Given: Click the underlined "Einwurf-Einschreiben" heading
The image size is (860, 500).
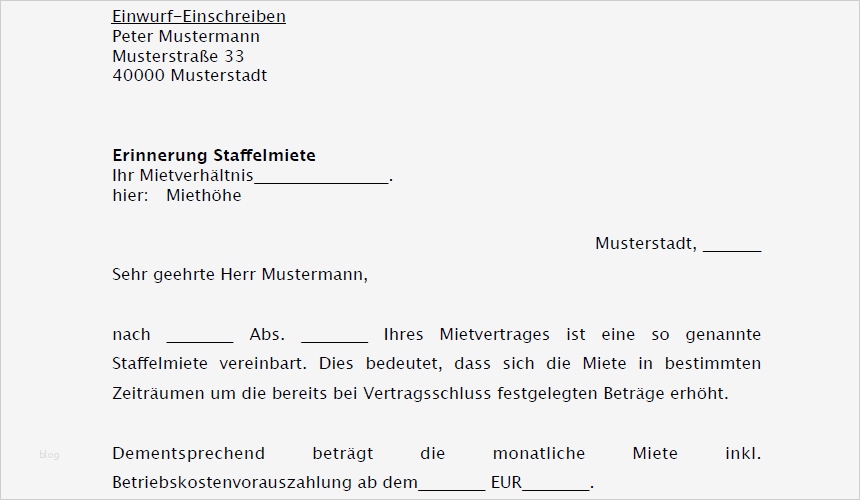Looking at the screenshot, I should click(x=199, y=16).
